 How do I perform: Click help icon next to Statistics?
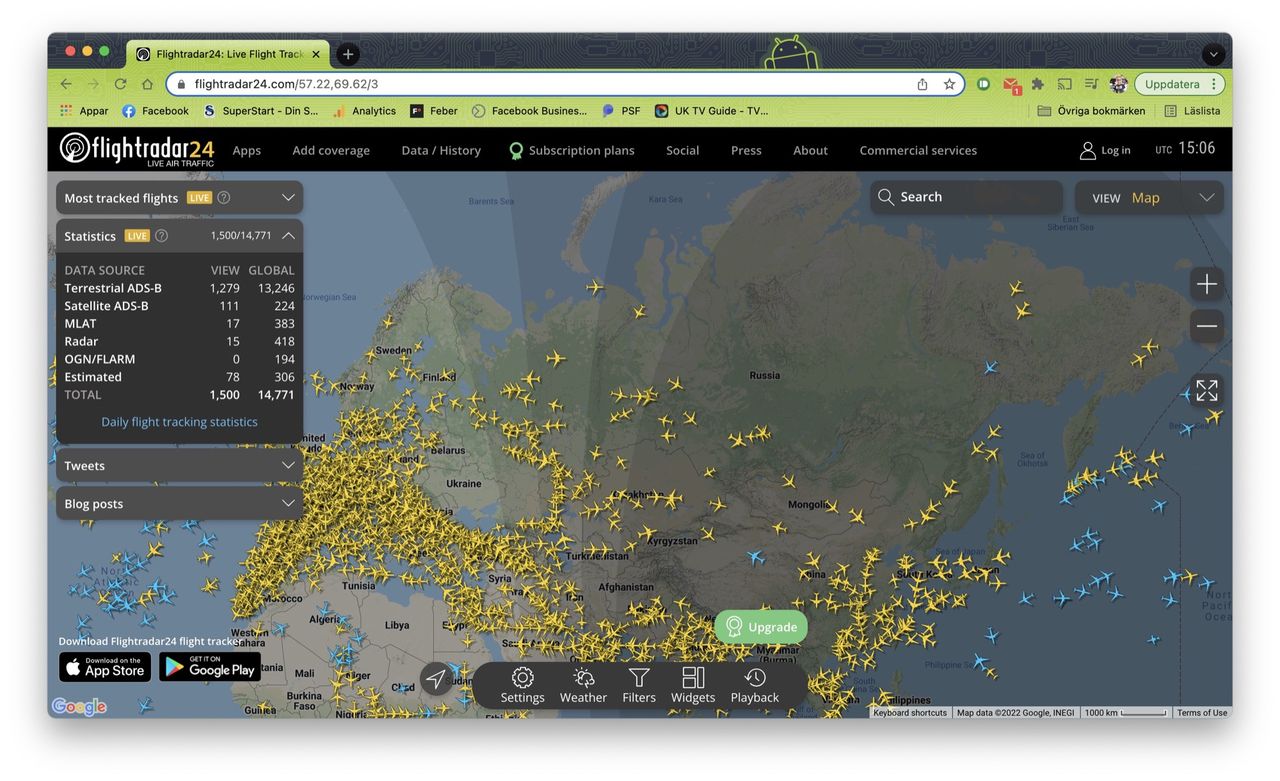pyautogui.click(x=161, y=236)
